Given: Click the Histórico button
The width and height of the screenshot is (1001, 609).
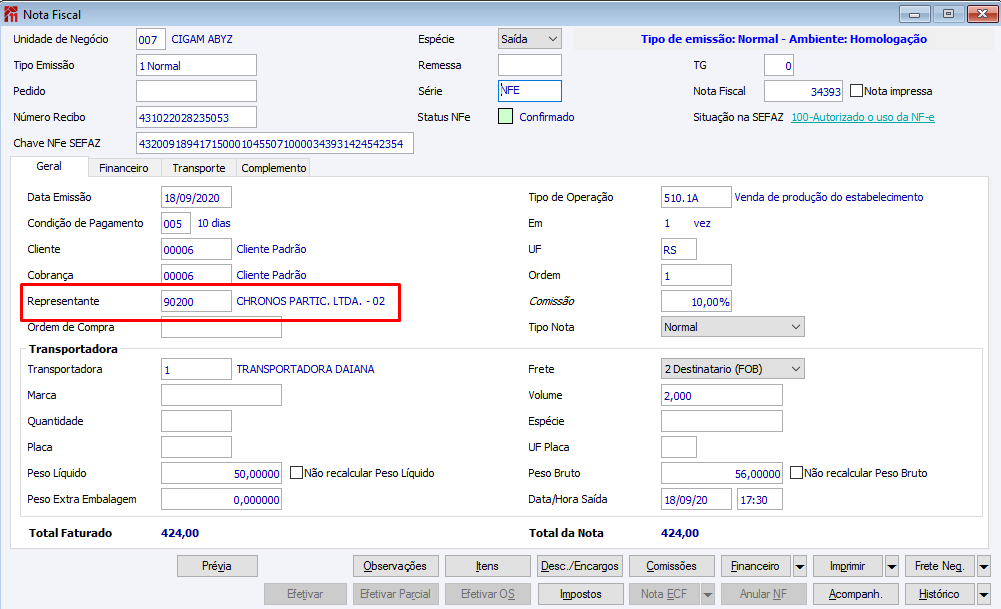Looking at the screenshot, I should point(940,594).
